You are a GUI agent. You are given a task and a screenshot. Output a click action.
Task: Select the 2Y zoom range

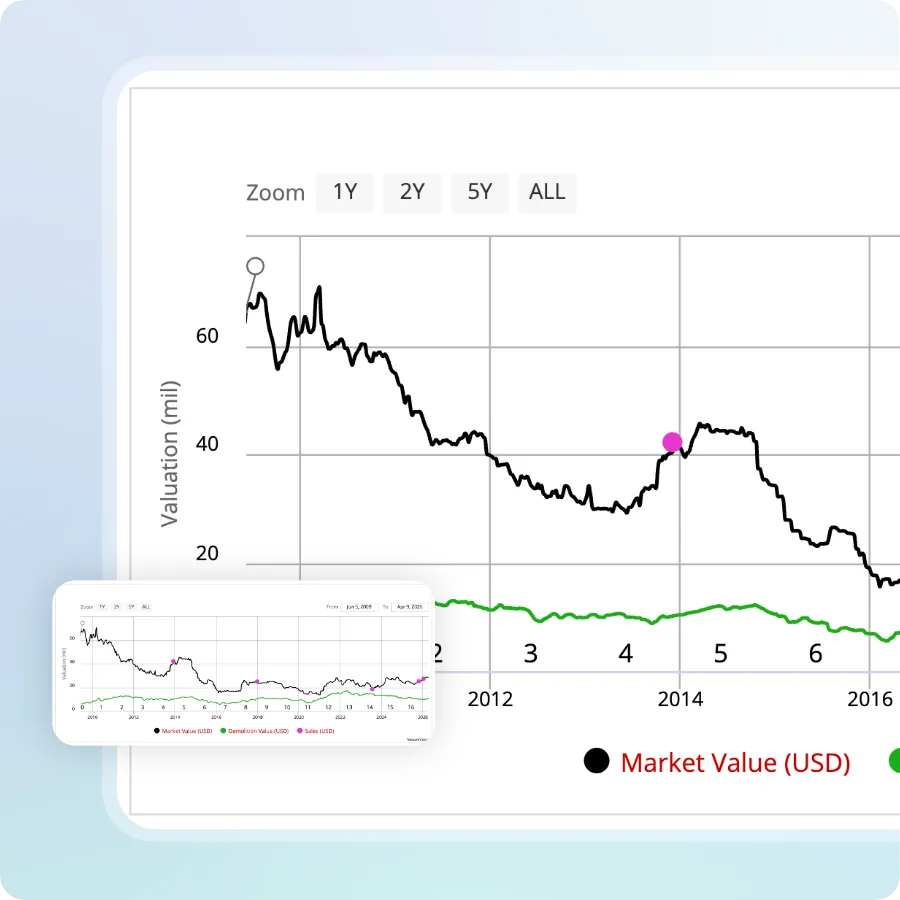(412, 192)
